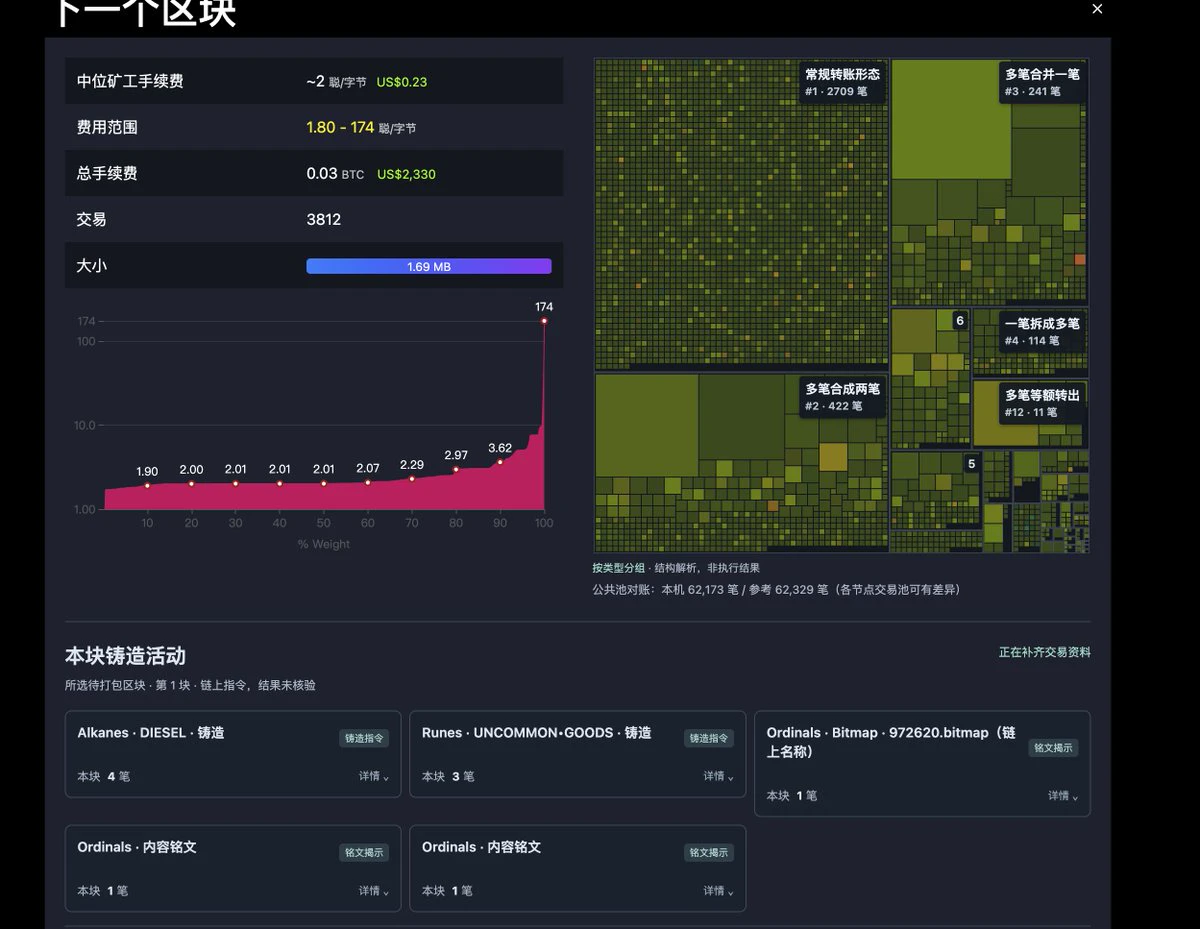This screenshot has width=1200, height=929.
Task: Click the treemap group badge numbered 6
Action: 960,321
